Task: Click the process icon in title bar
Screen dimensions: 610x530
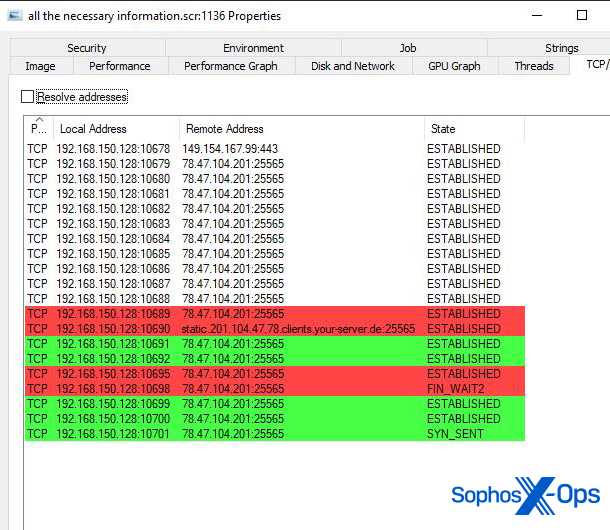Action: 15,16
